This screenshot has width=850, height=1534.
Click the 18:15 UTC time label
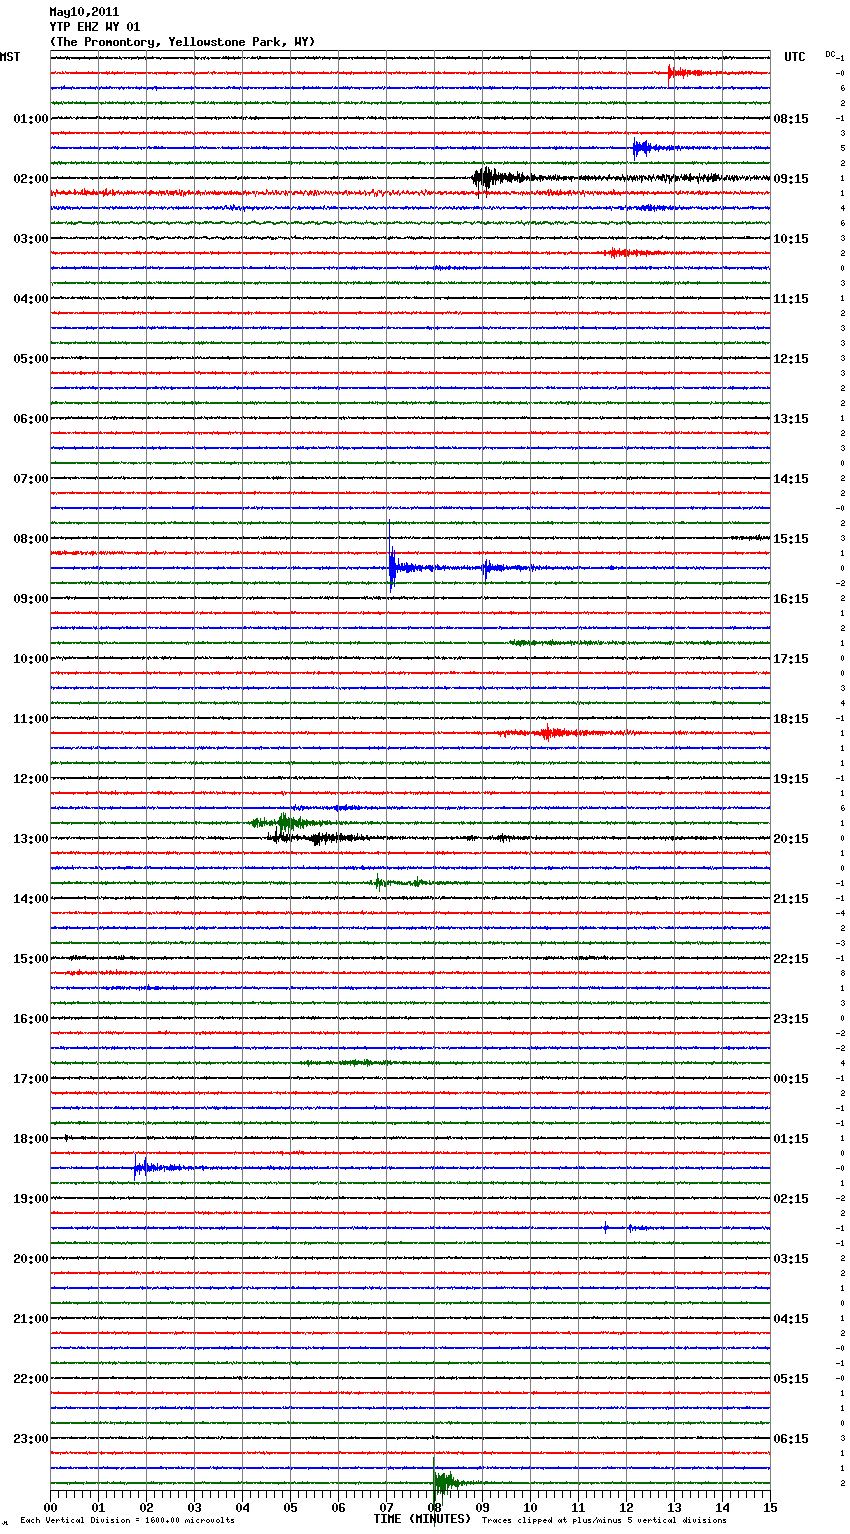click(791, 719)
